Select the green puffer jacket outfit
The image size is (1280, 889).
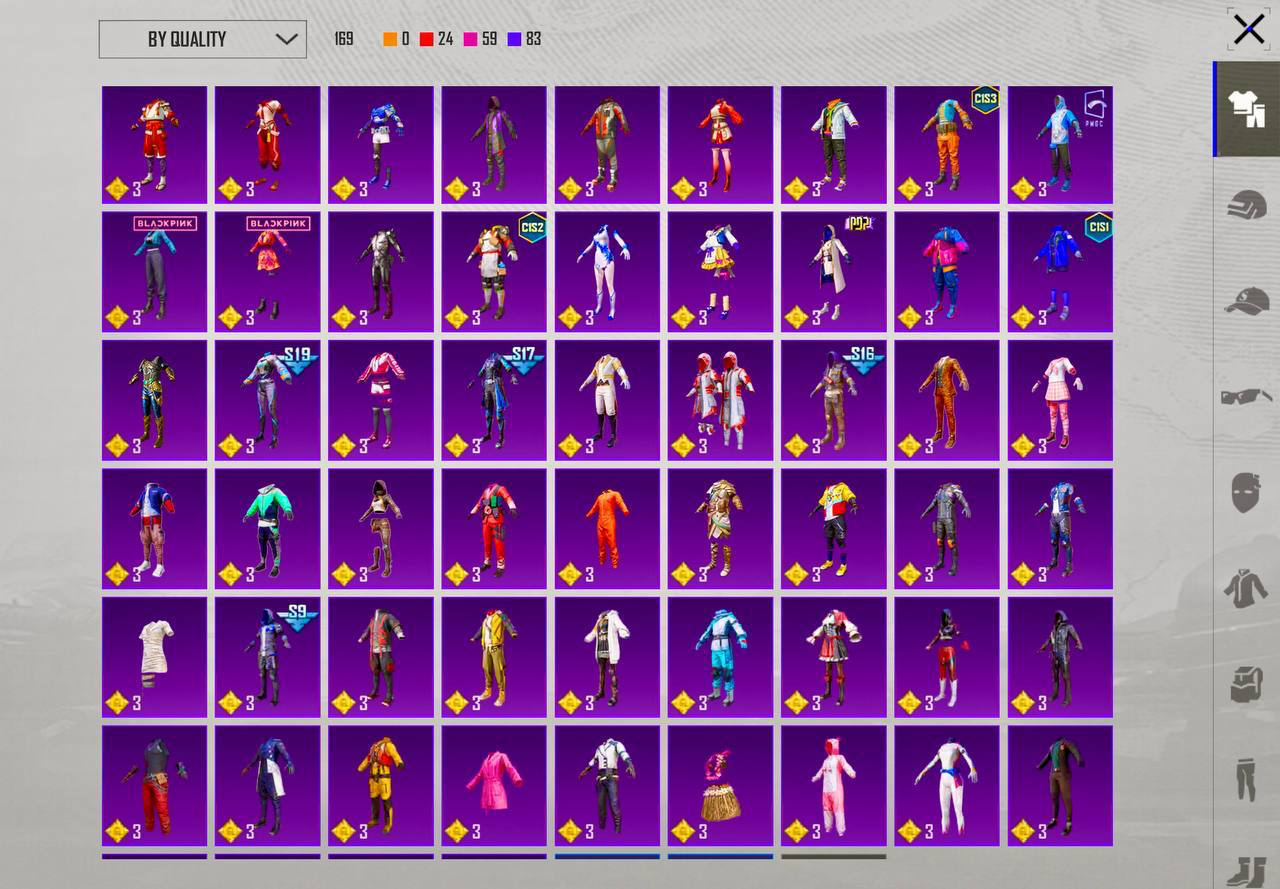tap(268, 529)
